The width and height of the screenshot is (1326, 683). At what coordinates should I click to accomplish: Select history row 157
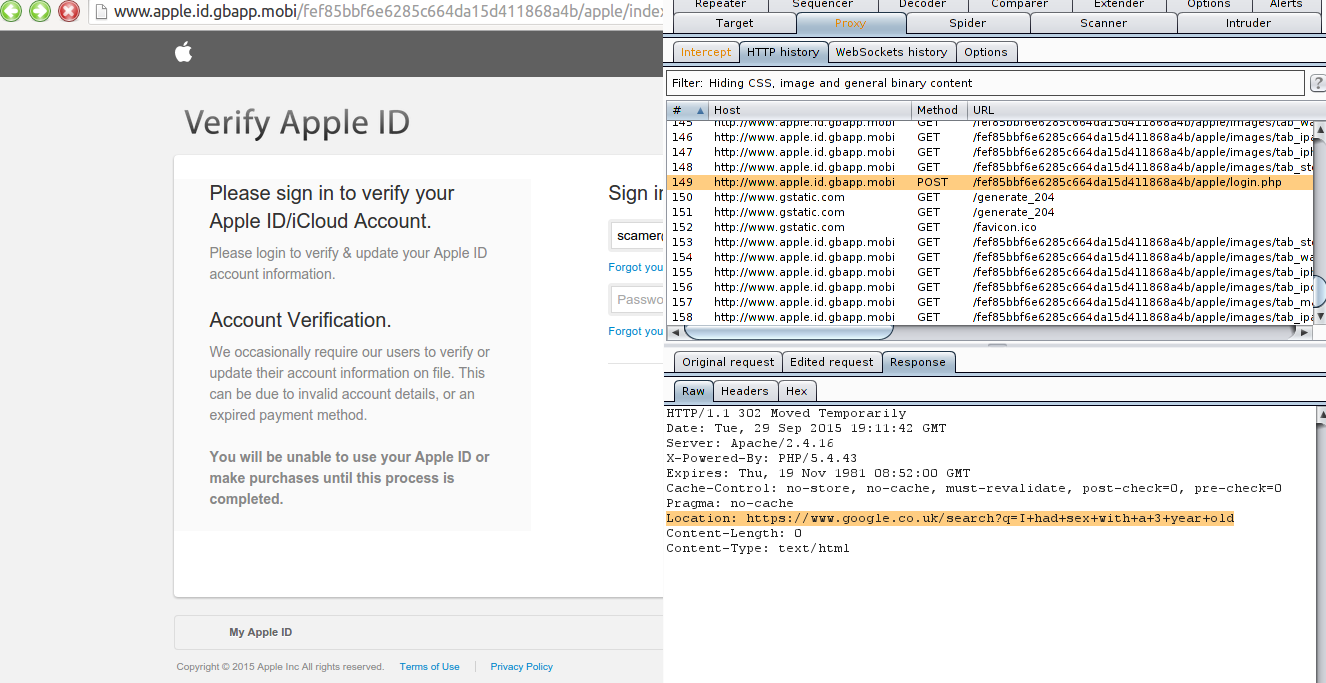pos(990,302)
